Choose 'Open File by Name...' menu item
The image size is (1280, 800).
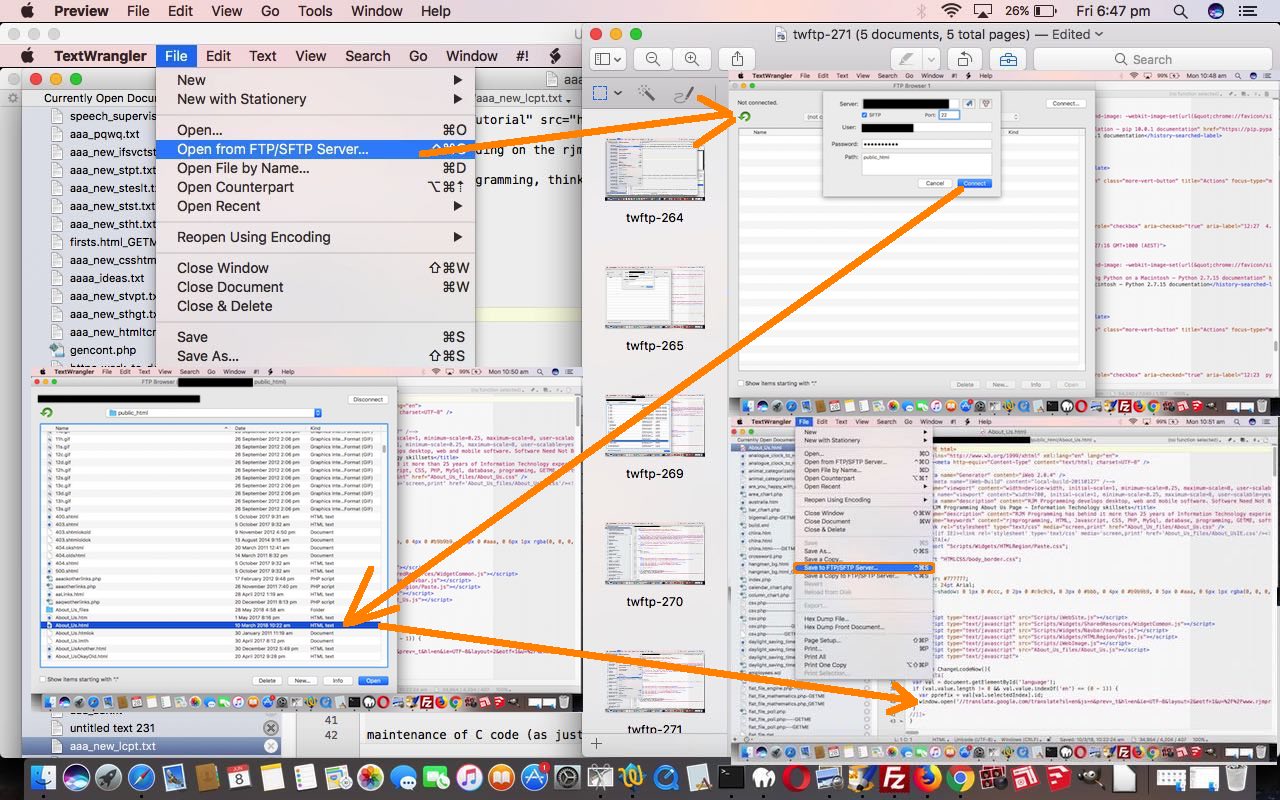[316, 168]
